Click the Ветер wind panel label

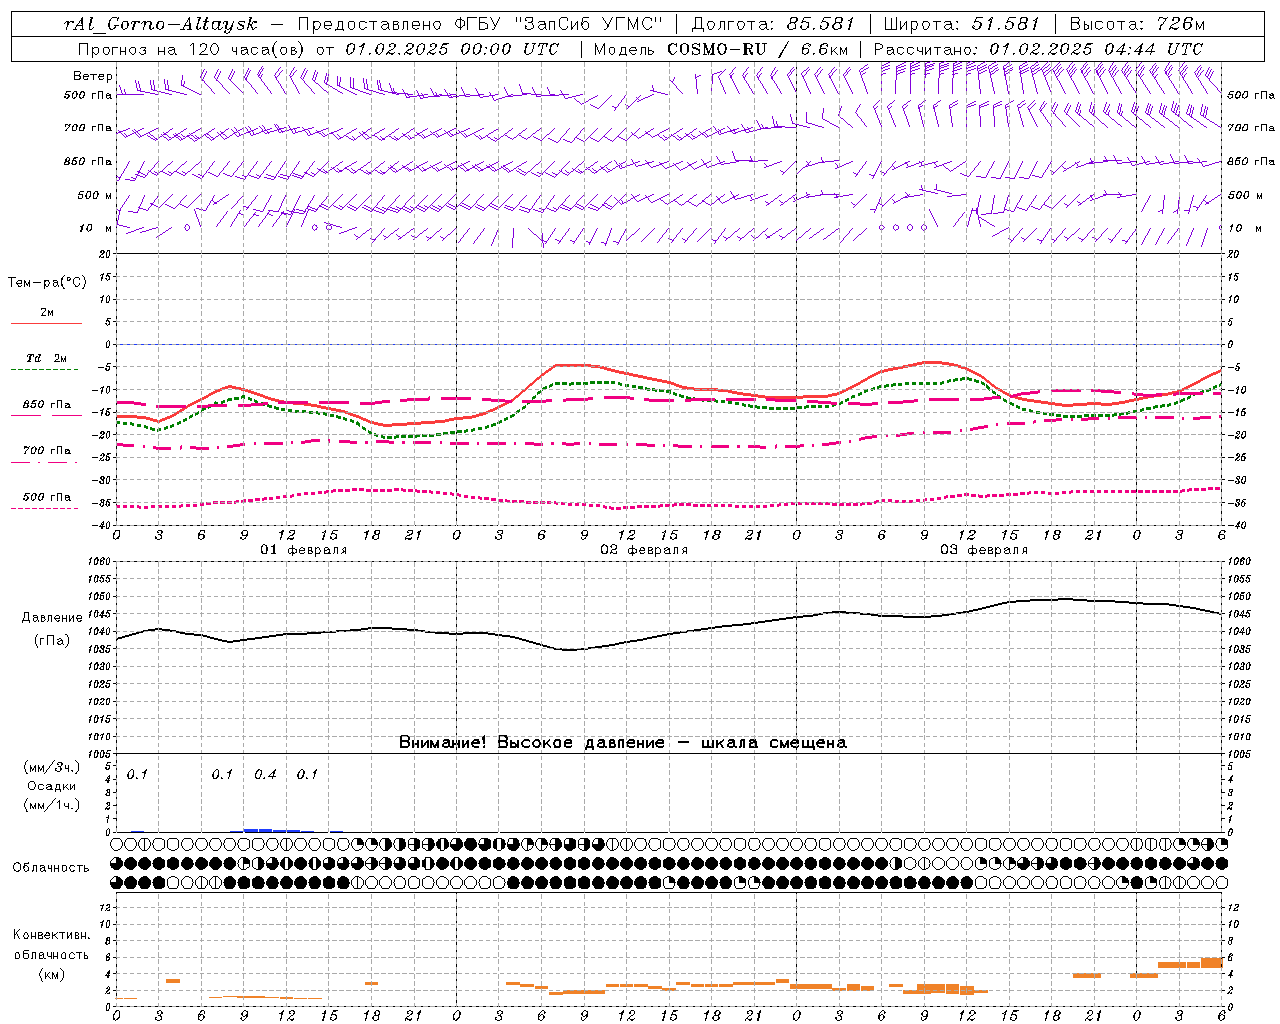pyautogui.click(x=92, y=76)
